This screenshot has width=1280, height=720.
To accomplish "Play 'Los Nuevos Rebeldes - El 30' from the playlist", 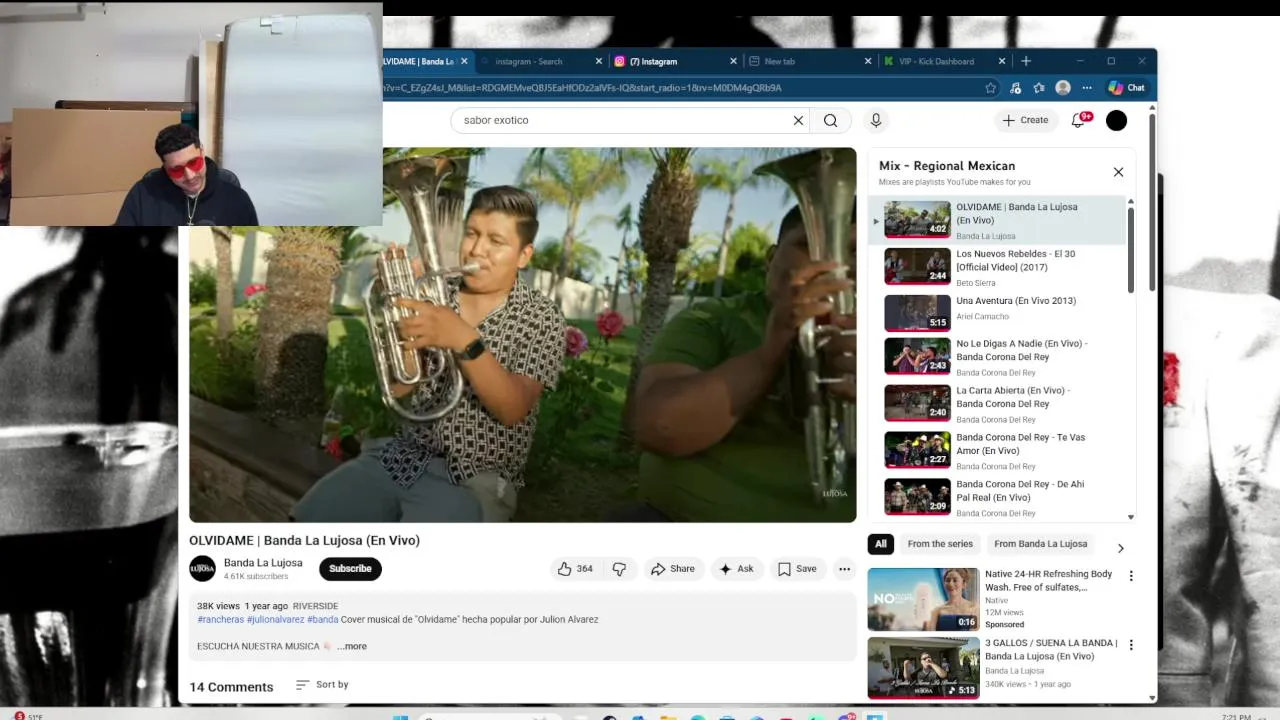I will (x=1000, y=267).
